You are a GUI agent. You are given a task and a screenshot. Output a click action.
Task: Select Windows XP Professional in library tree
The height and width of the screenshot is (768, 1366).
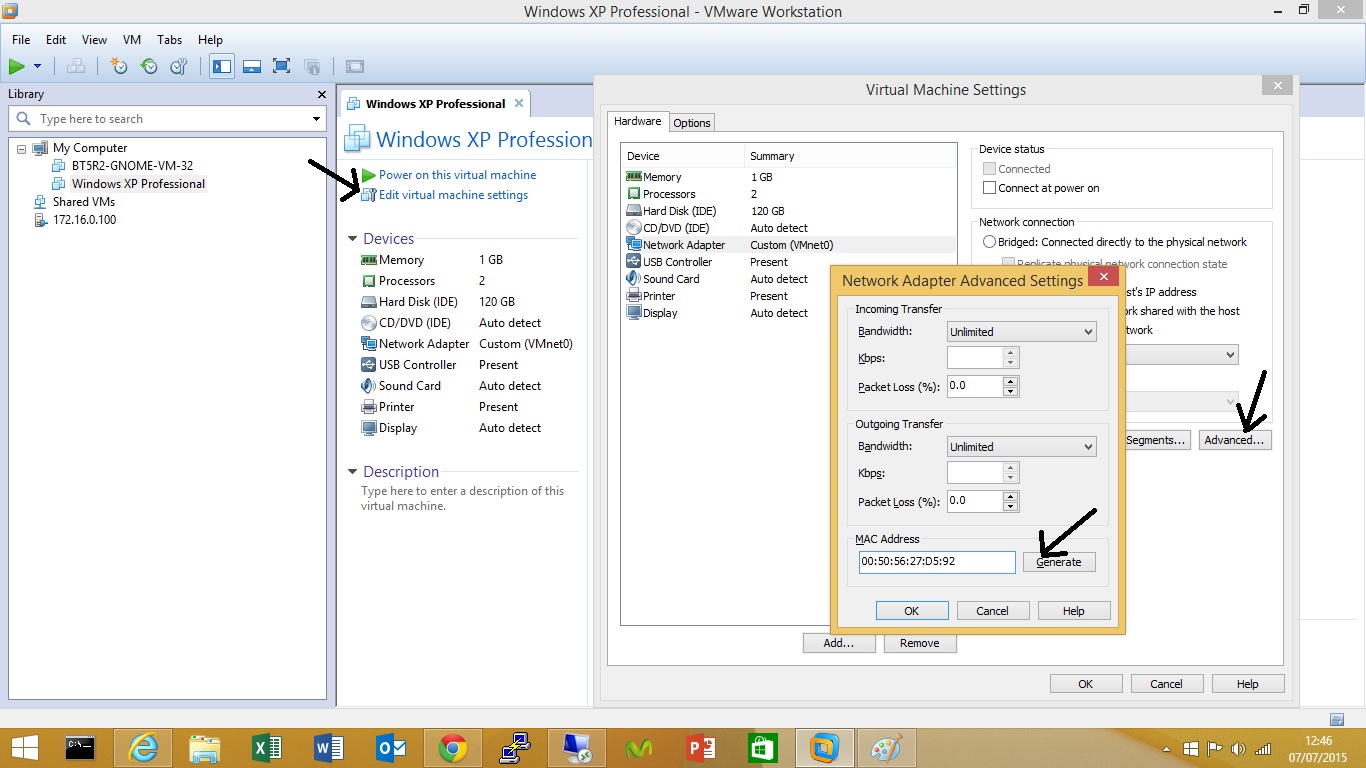[x=138, y=183]
